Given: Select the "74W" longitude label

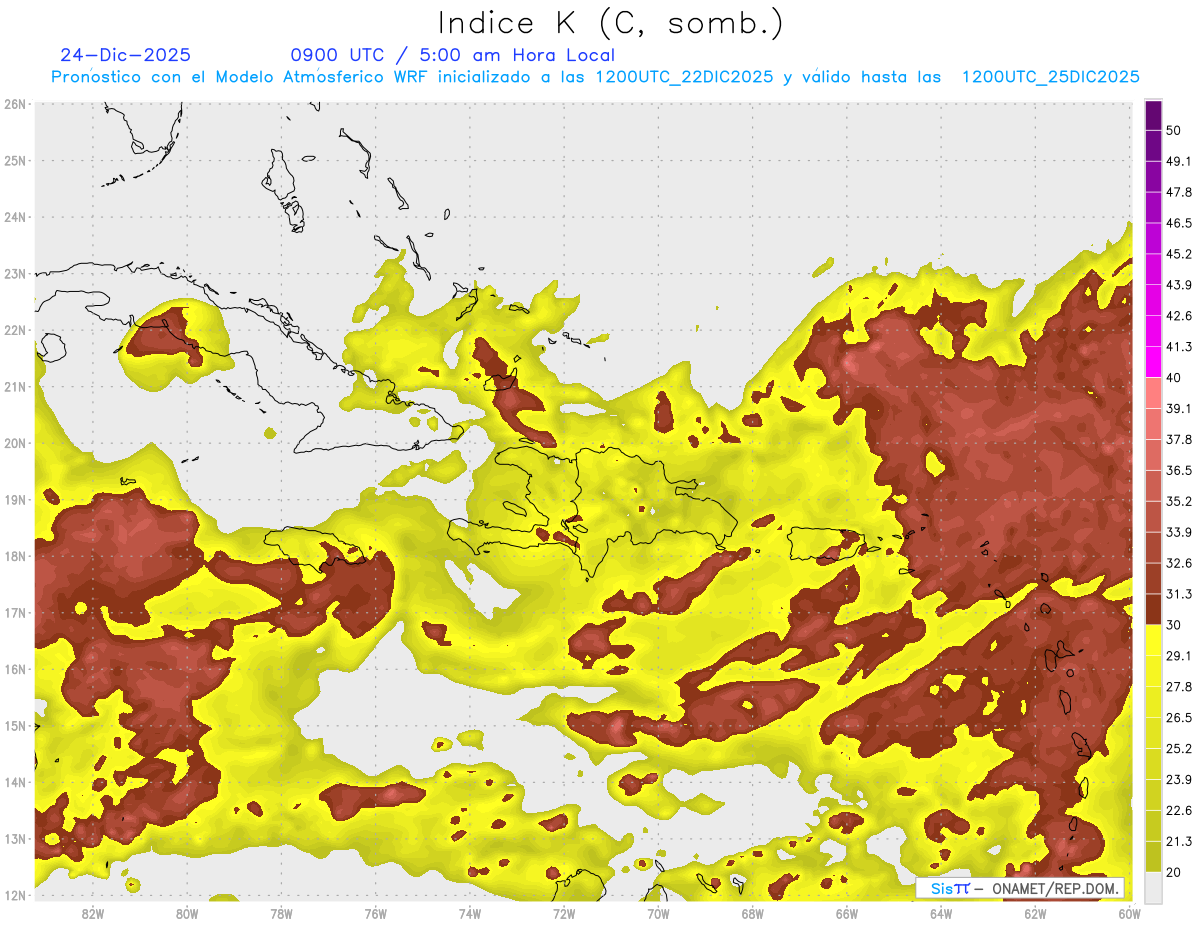Looking at the screenshot, I should pos(470,914).
